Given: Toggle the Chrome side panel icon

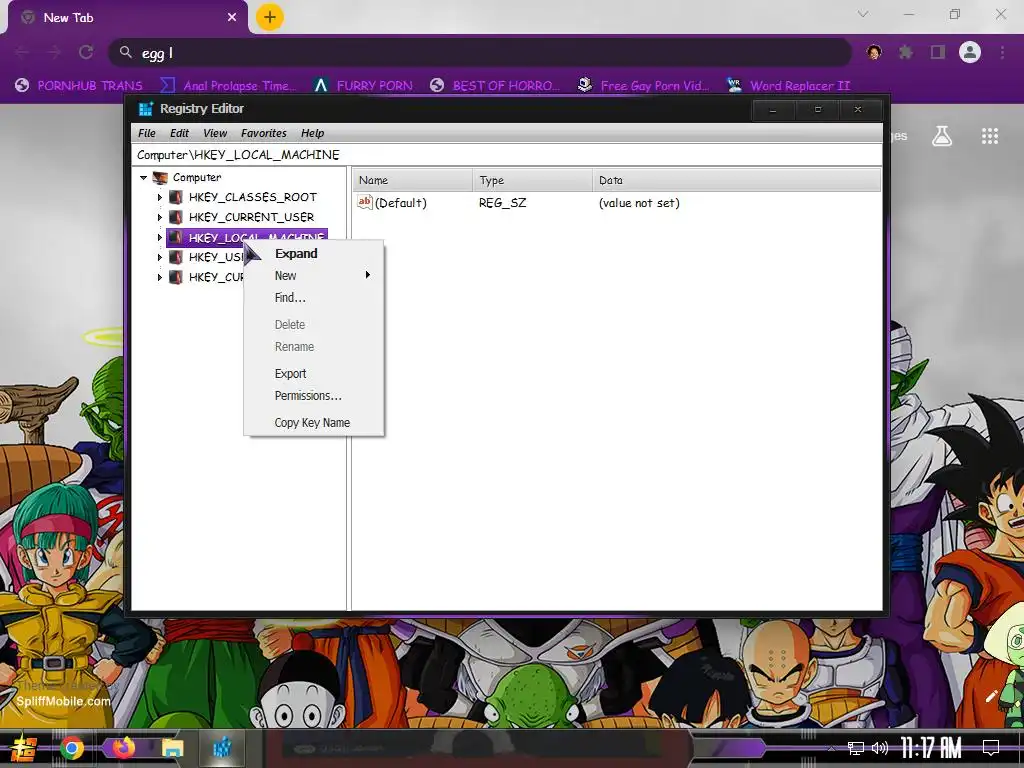Looking at the screenshot, I should 938,52.
